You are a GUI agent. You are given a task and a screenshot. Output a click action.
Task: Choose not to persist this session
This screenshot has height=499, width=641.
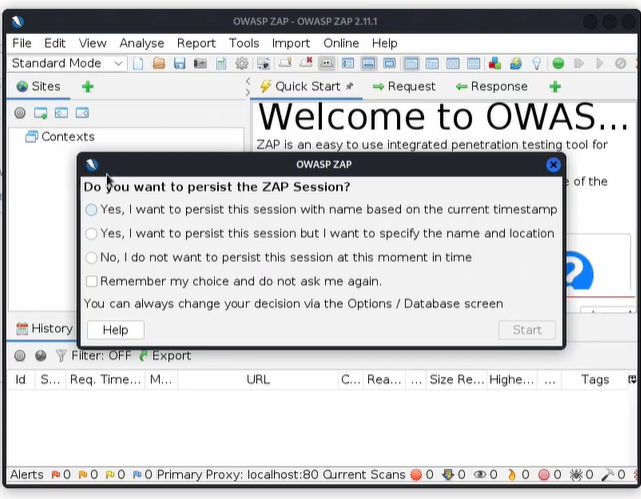[92, 258]
